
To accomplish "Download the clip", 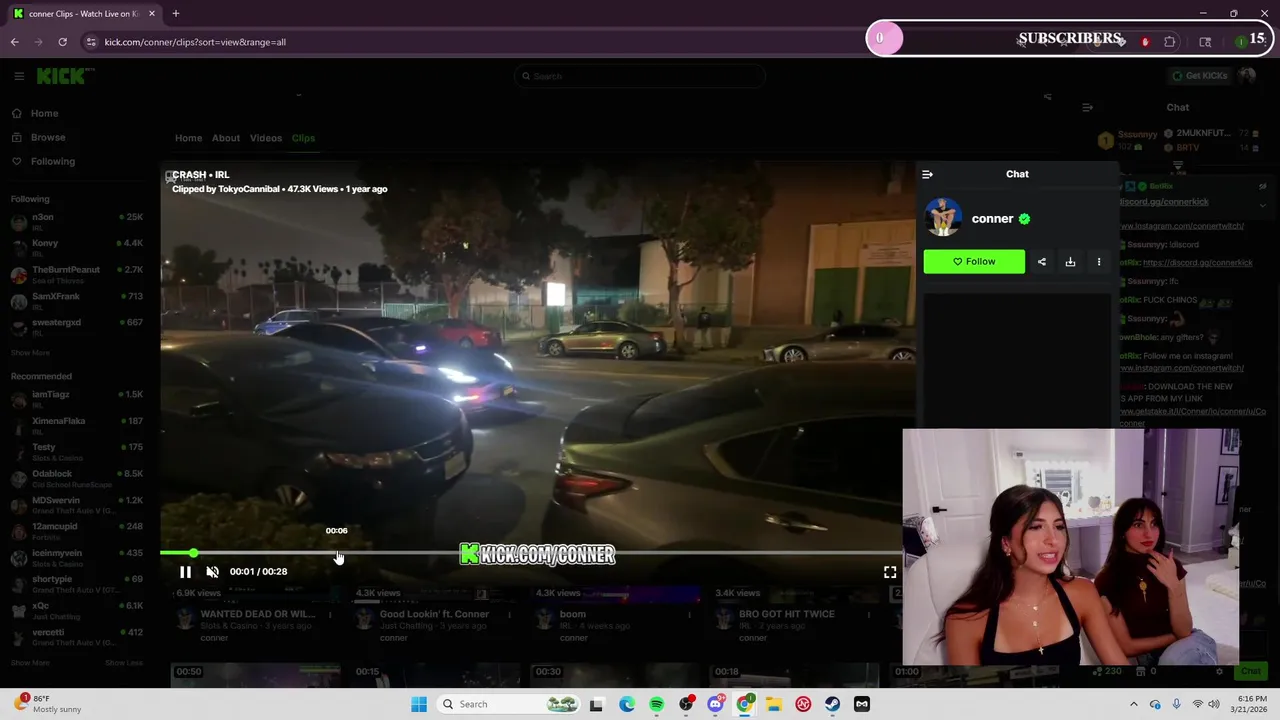I will coord(1070,262).
